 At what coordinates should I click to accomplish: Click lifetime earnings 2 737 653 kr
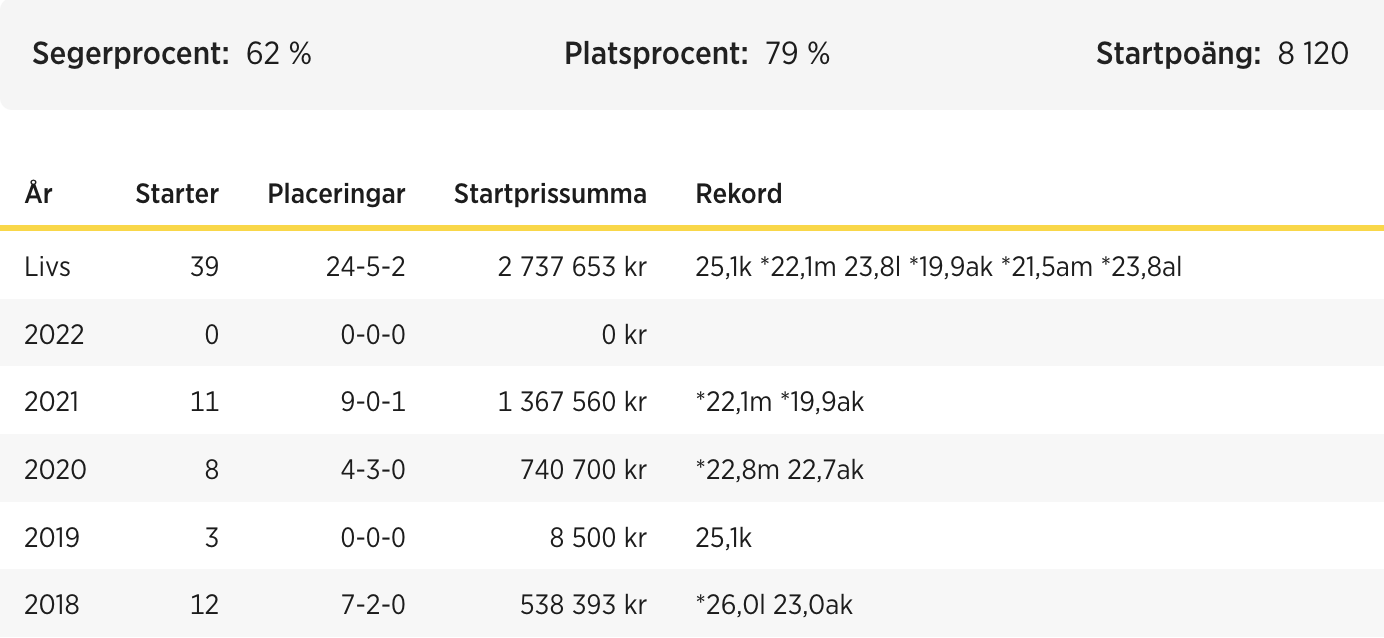point(573,267)
